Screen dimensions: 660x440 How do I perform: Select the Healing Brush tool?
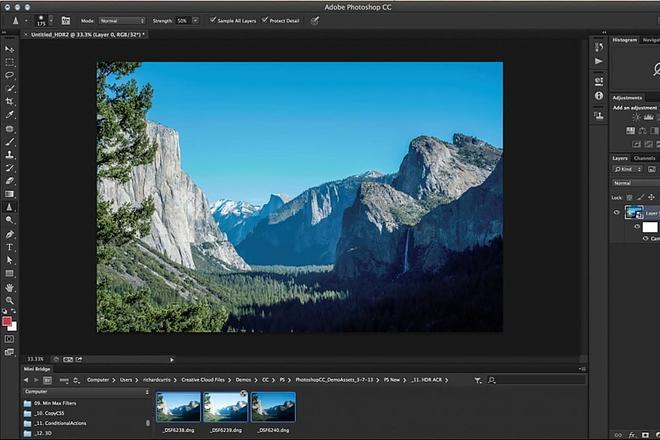9,128
